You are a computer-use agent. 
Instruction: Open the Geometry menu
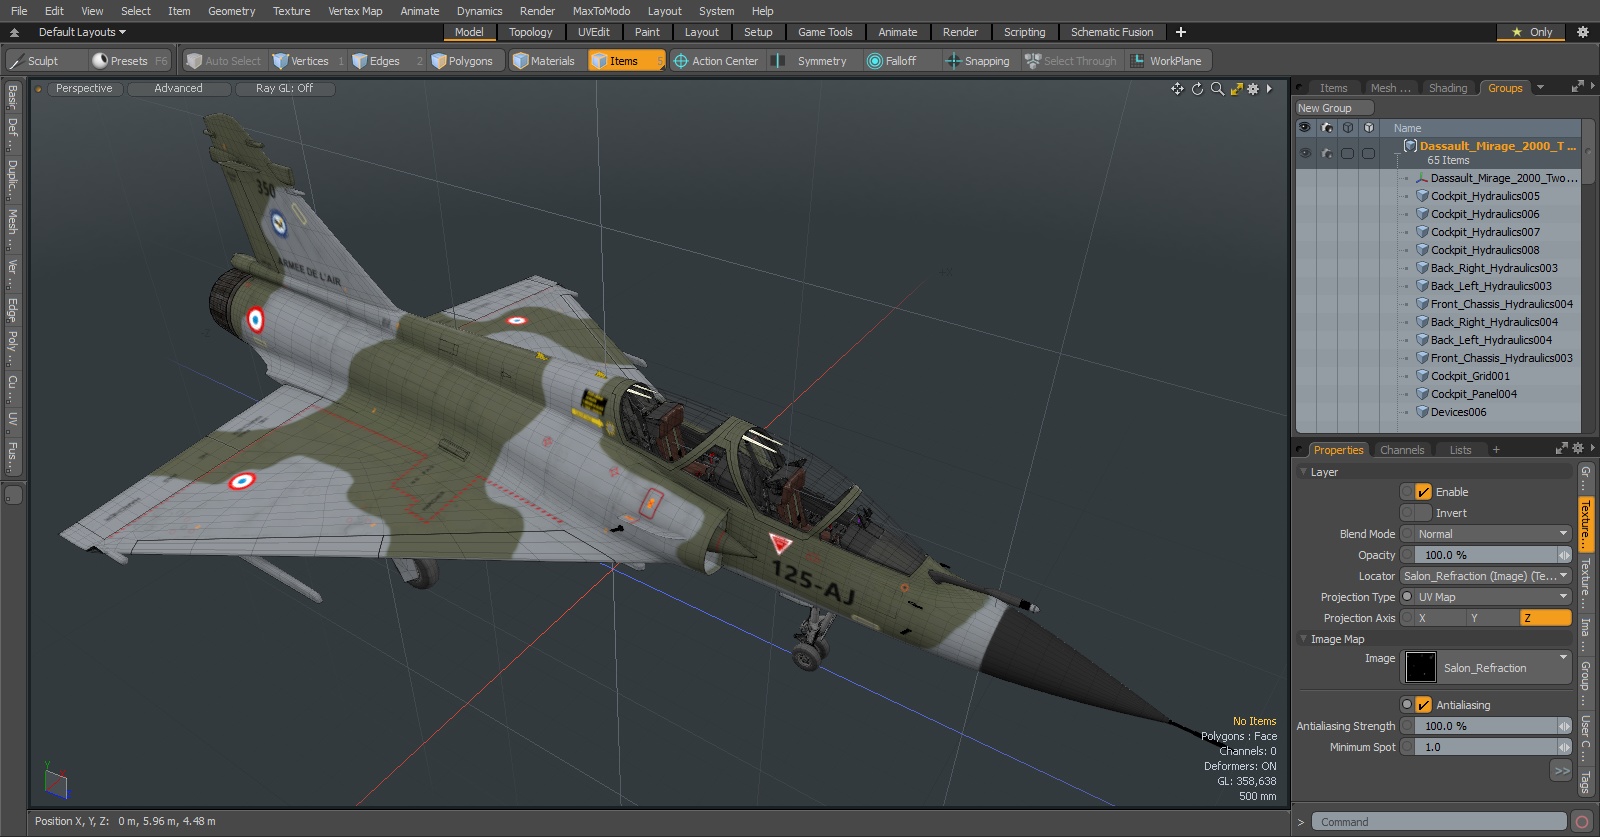coord(231,11)
